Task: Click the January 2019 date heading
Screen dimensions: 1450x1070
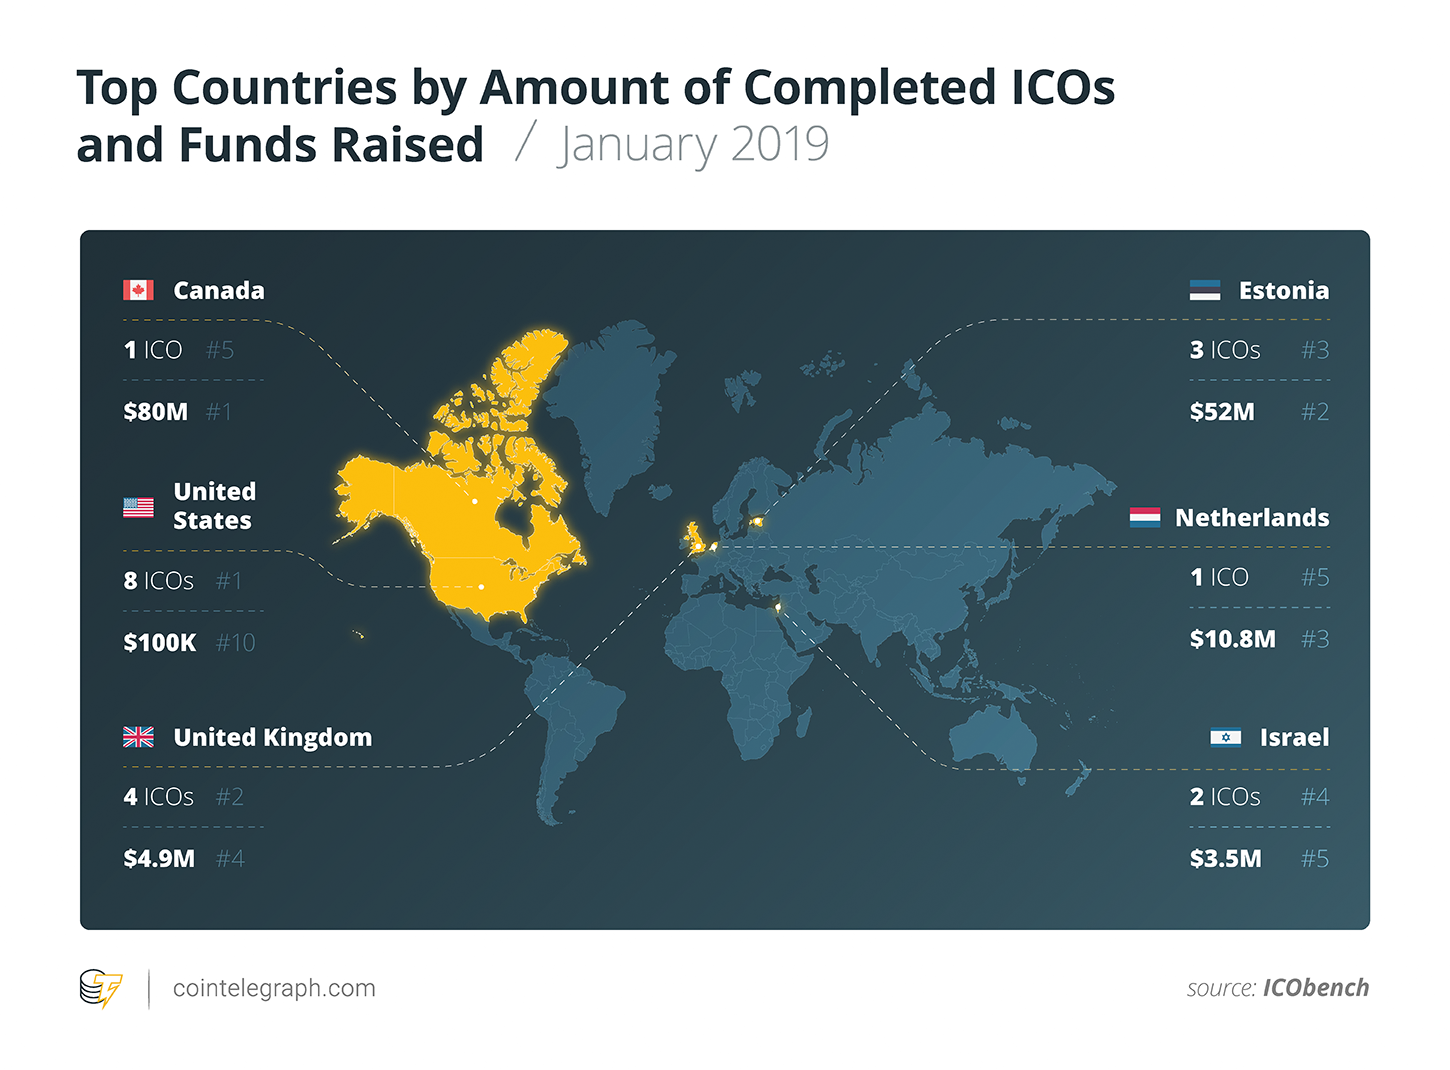Action: [x=693, y=145]
